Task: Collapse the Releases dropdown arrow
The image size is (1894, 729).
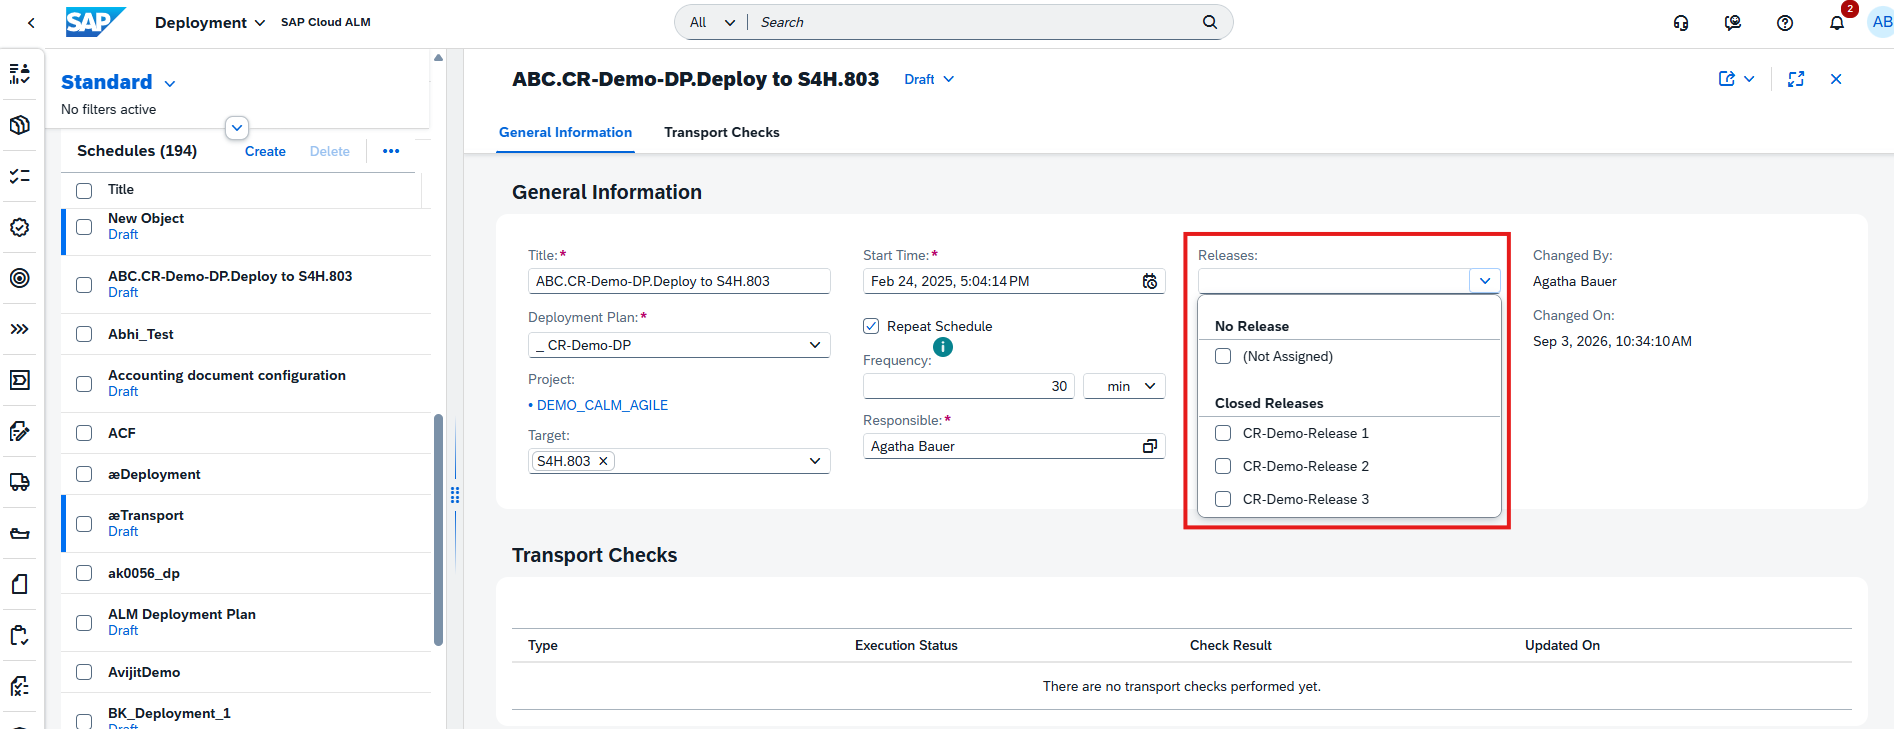Action: point(1485,281)
